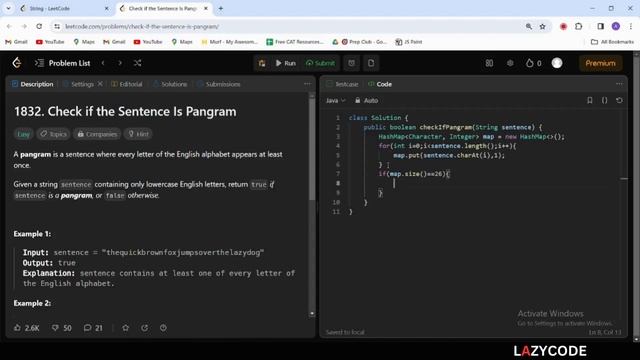The height and width of the screenshot is (360, 640).
Task: Pick a random problem with shuffle icon
Action: pos(138,63)
